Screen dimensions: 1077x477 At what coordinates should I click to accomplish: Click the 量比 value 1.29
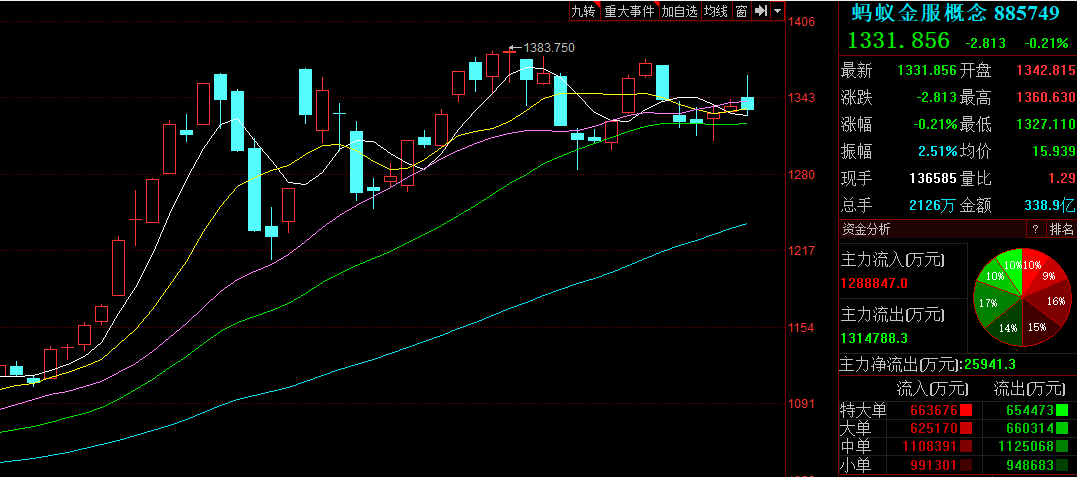coord(1060,178)
